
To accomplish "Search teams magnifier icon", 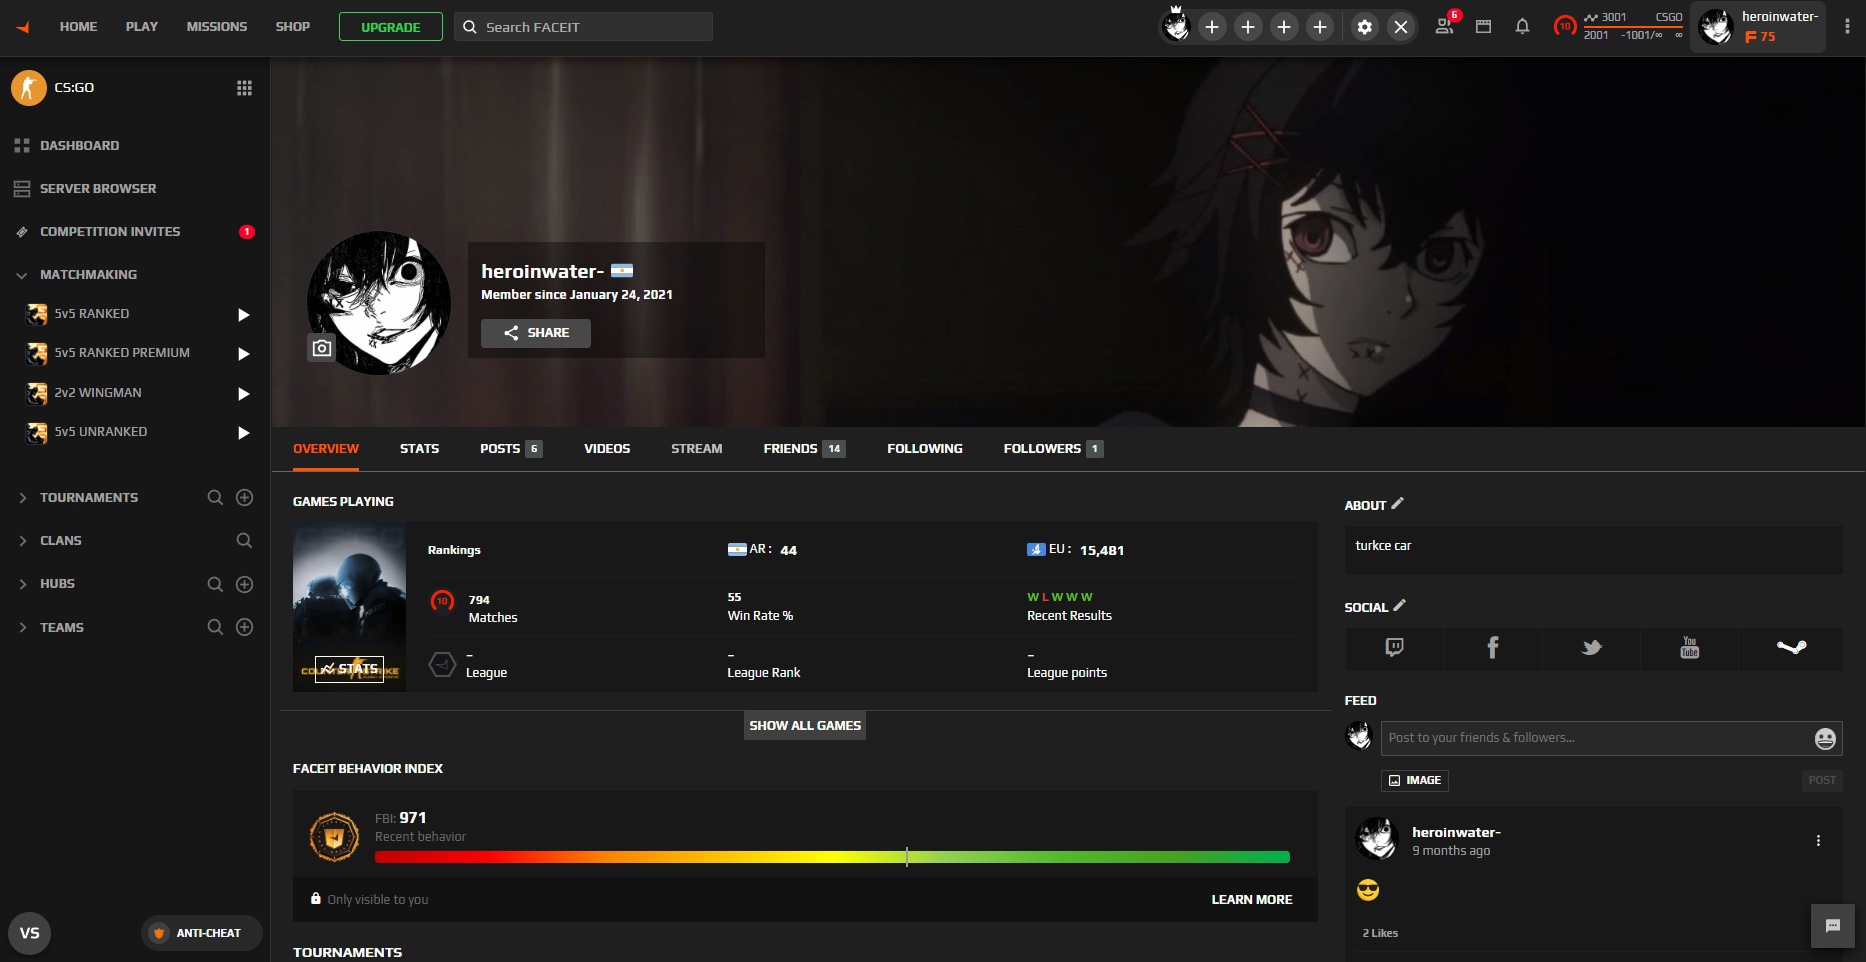I will coord(215,627).
